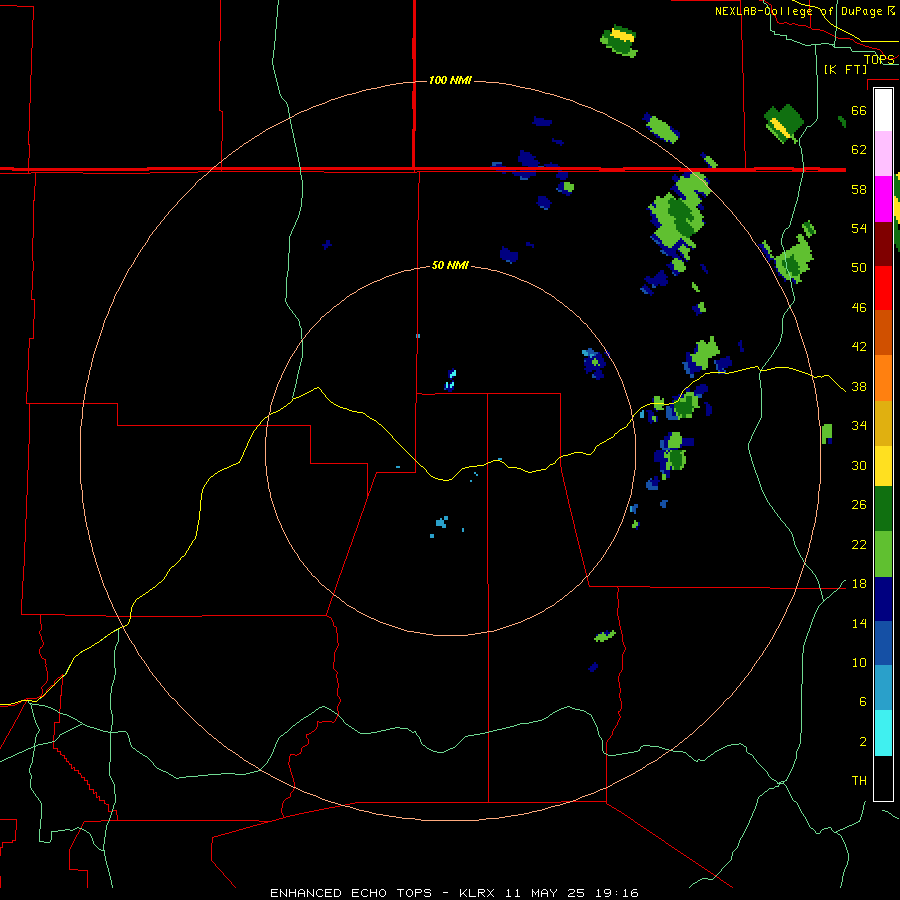This screenshot has width=900, height=900.
Task: Select the light green legend swatch
Action: pyautogui.click(x=883, y=554)
